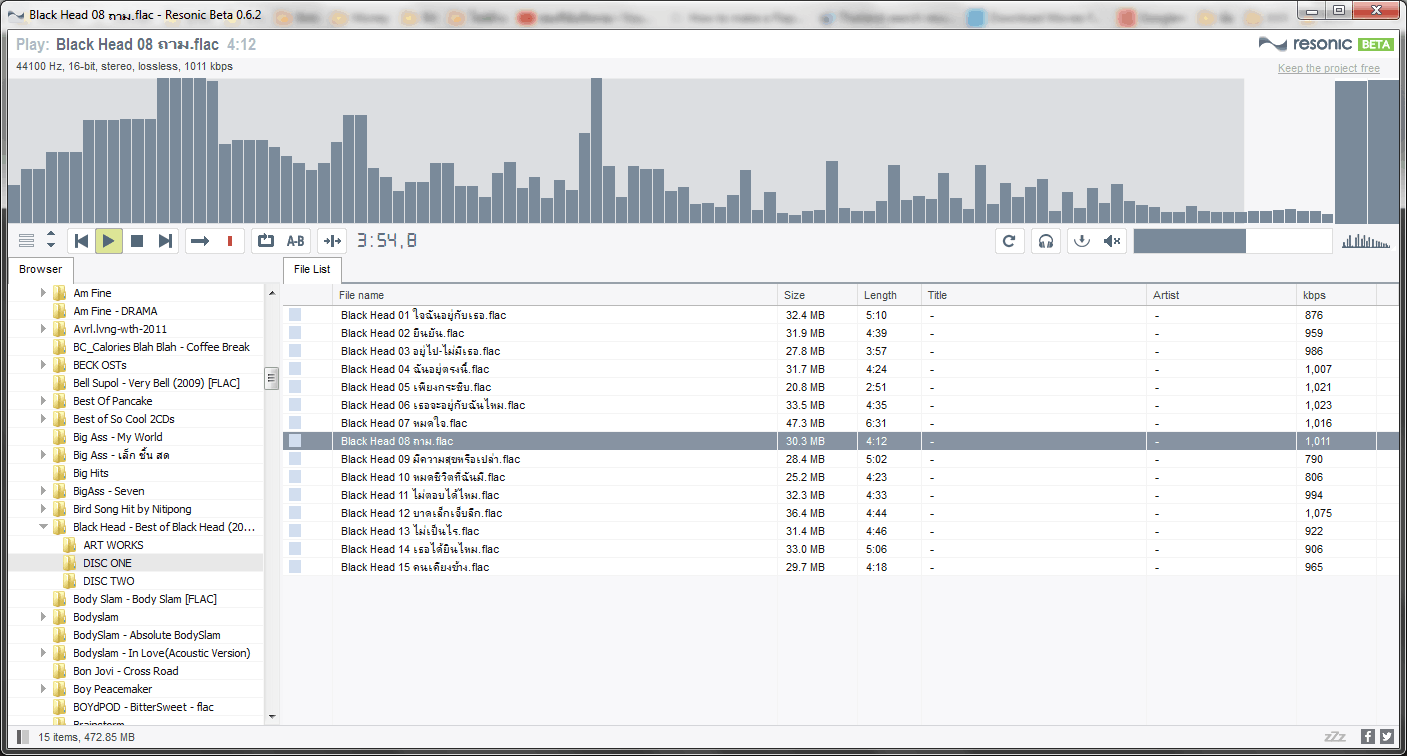Sort by the Size column header
This screenshot has height=756, width=1407.
[x=818, y=295]
